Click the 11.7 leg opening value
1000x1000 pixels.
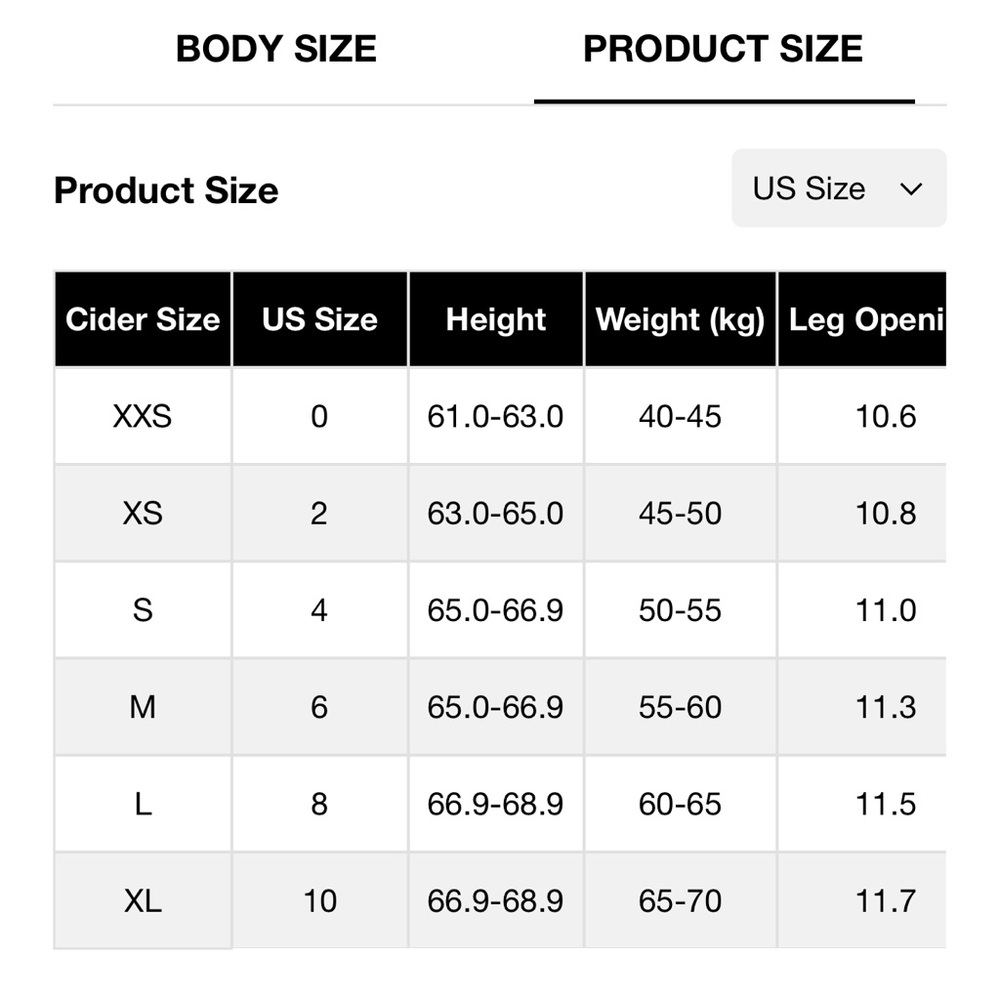[886, 901]
